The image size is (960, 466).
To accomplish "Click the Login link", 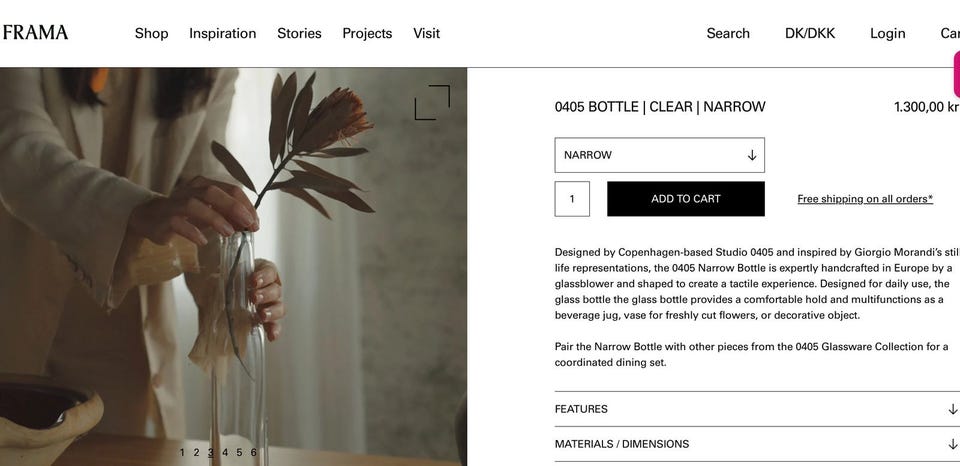I will [887, 33].
